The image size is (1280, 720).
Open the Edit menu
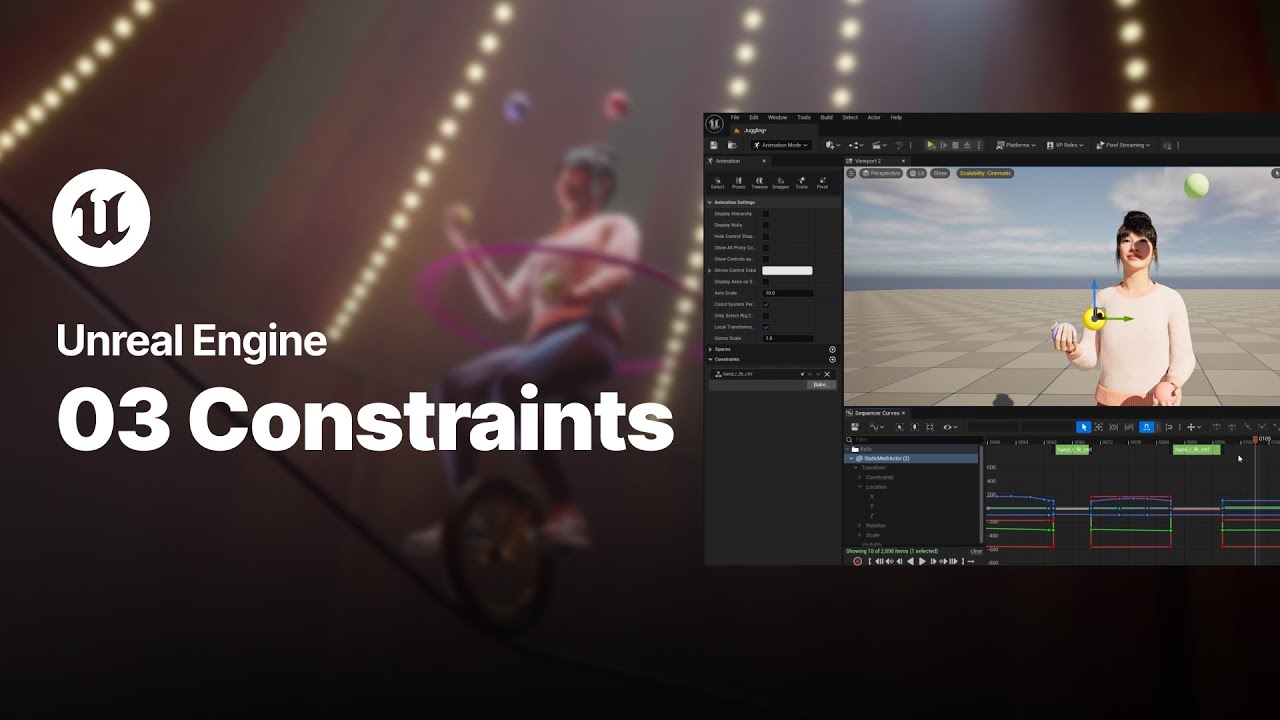coord(754,117)
